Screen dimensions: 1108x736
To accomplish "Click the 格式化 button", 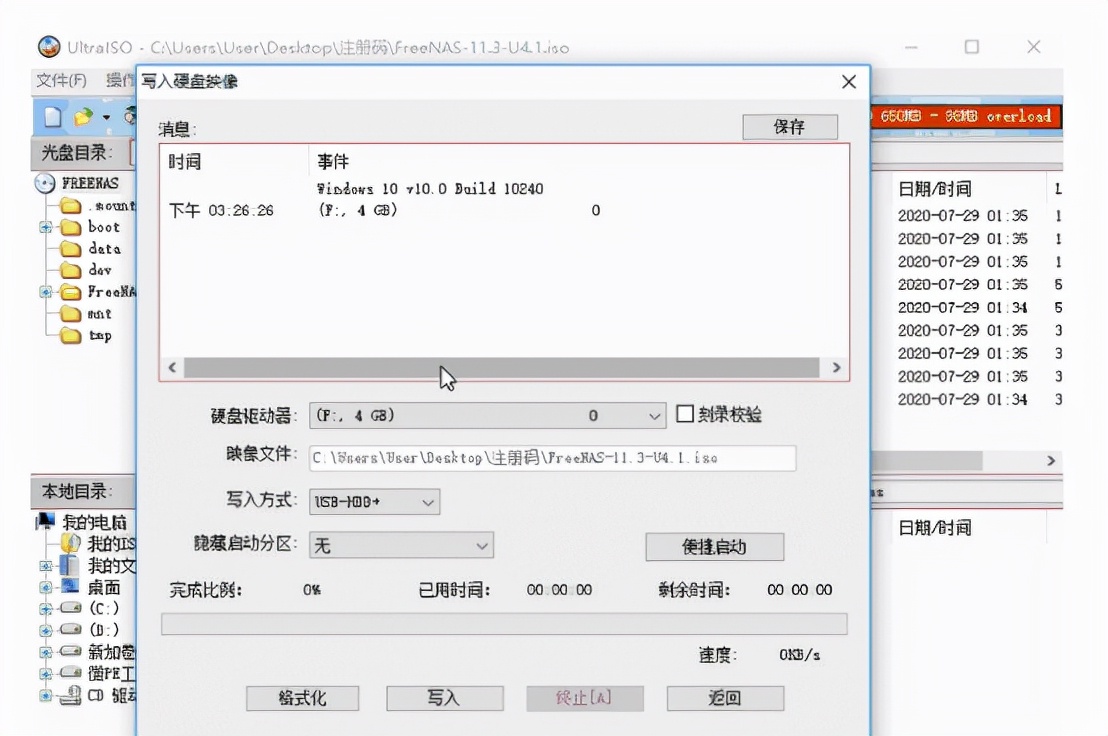I will click(302, 699).
